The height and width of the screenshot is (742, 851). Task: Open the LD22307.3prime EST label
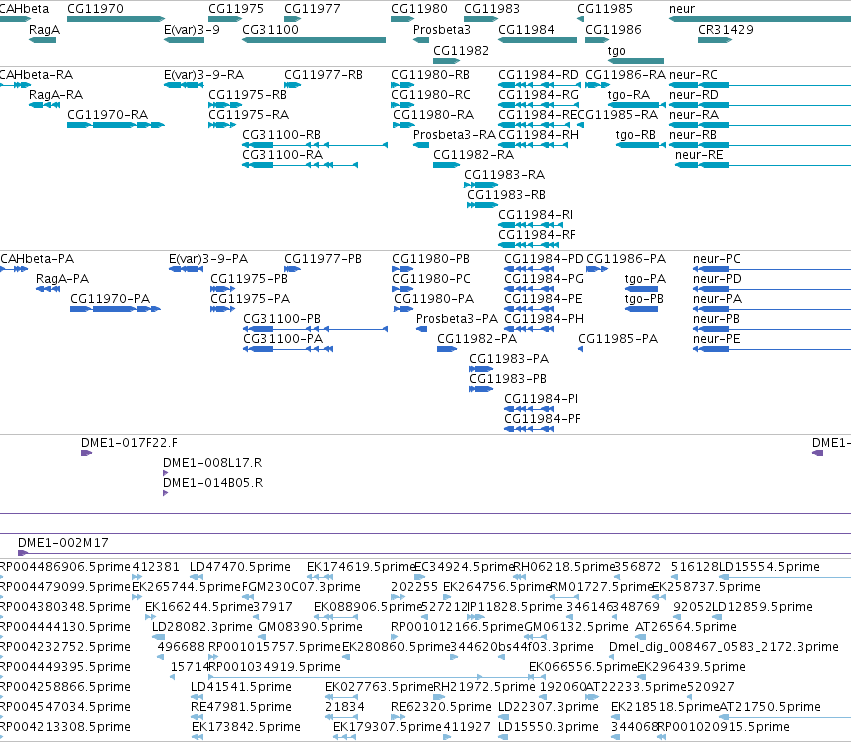(548, 707)
